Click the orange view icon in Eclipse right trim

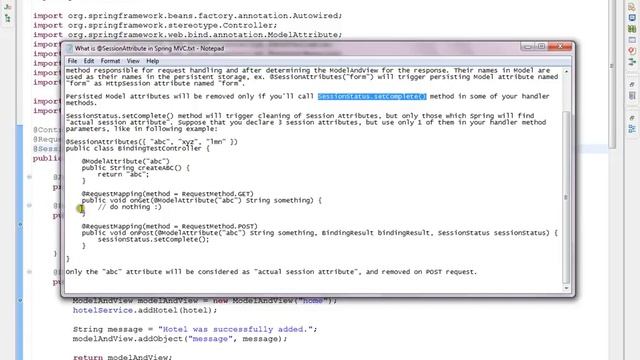(x=632, y=7)
